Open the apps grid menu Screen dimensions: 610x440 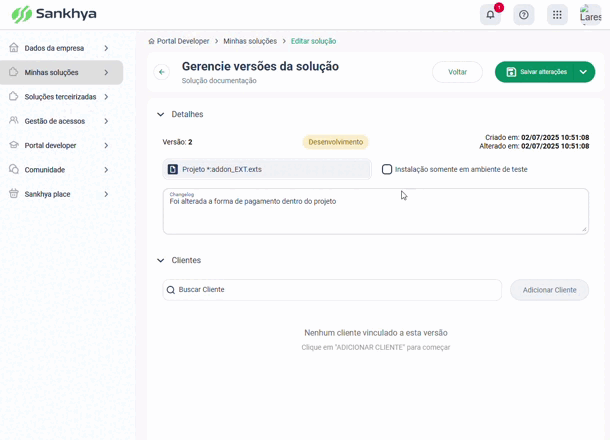pyautogui.click(x=557, y=15)
